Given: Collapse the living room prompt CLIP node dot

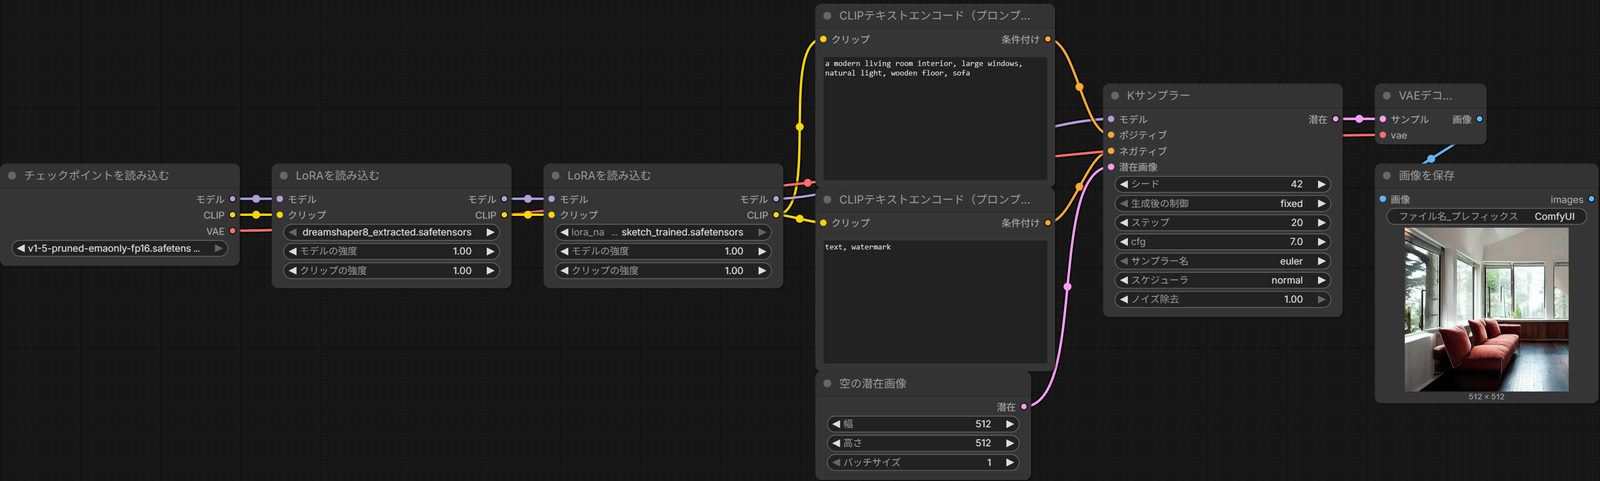Looking at the screenshot, I should click(827, 16).
